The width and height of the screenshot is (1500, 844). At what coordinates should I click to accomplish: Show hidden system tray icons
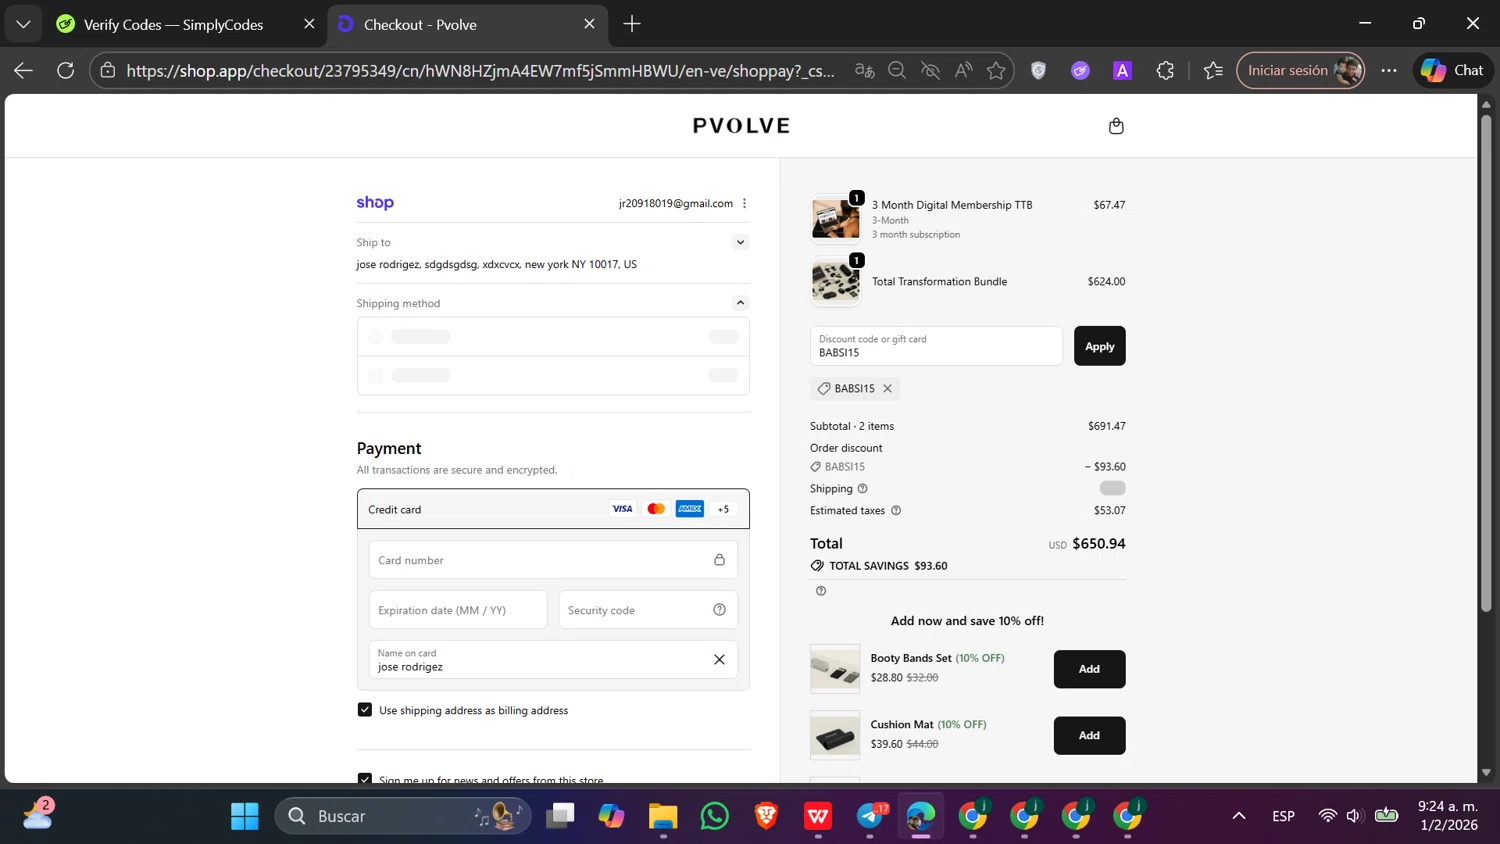pos(1239,816)
